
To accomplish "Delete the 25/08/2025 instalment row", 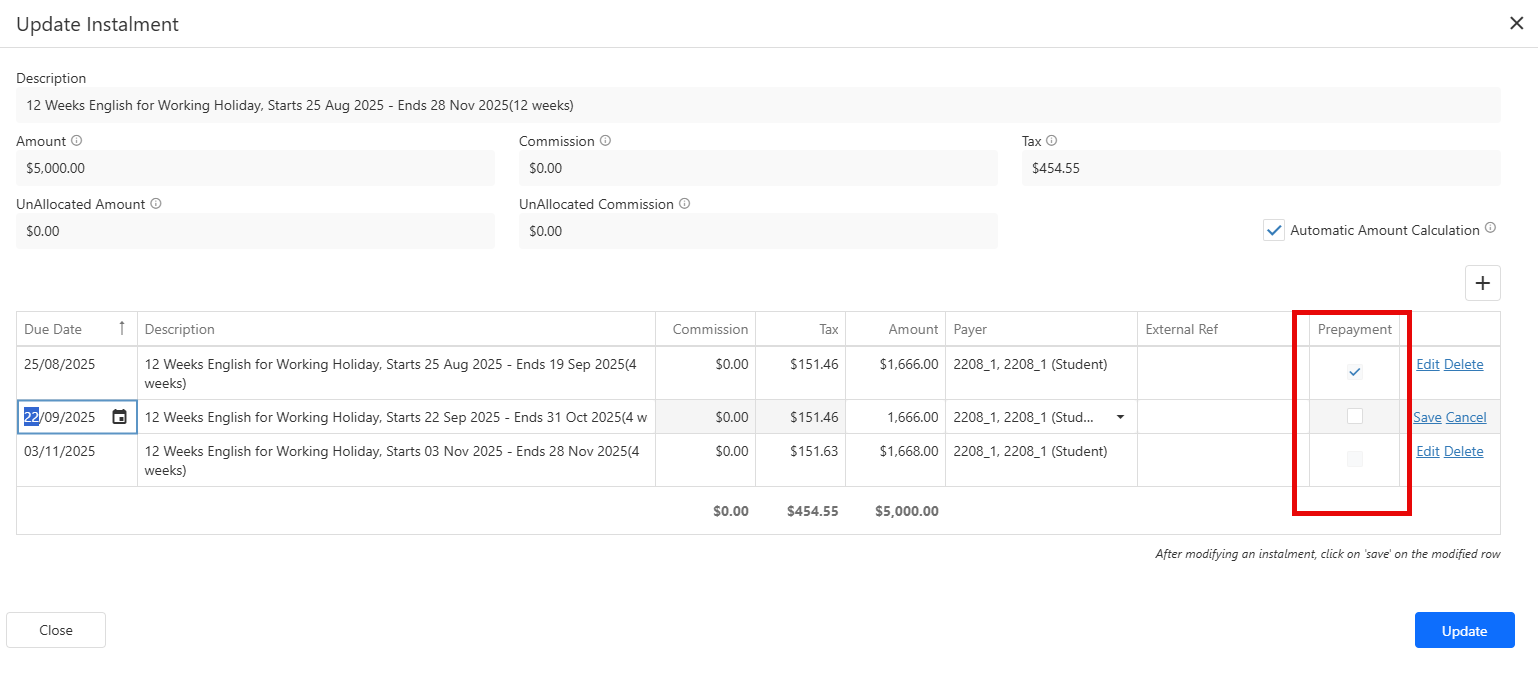I will (1463, 364).
